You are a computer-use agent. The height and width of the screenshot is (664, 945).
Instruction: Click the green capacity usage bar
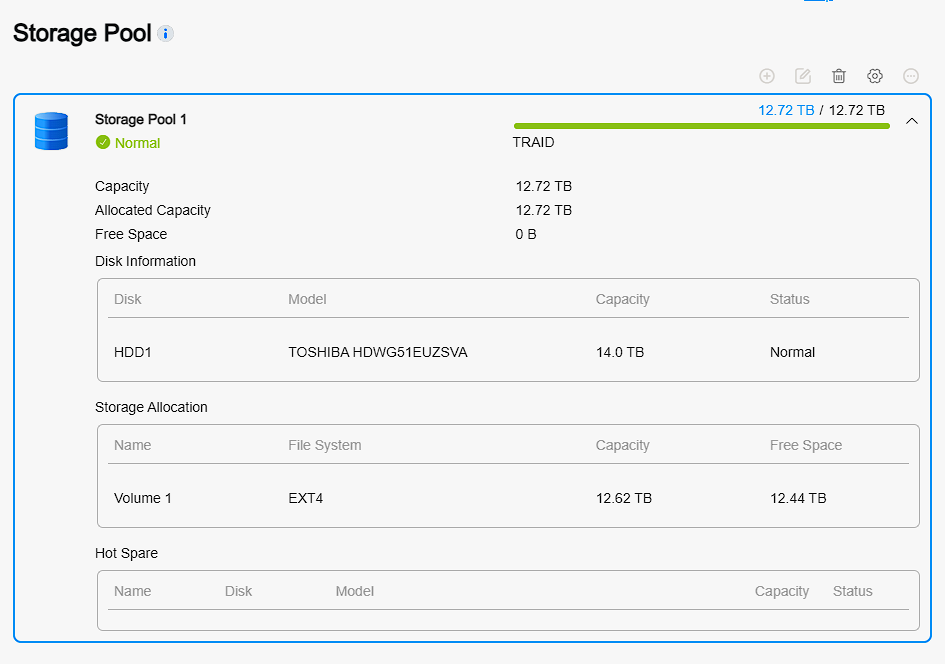click(x=702, y=126)
